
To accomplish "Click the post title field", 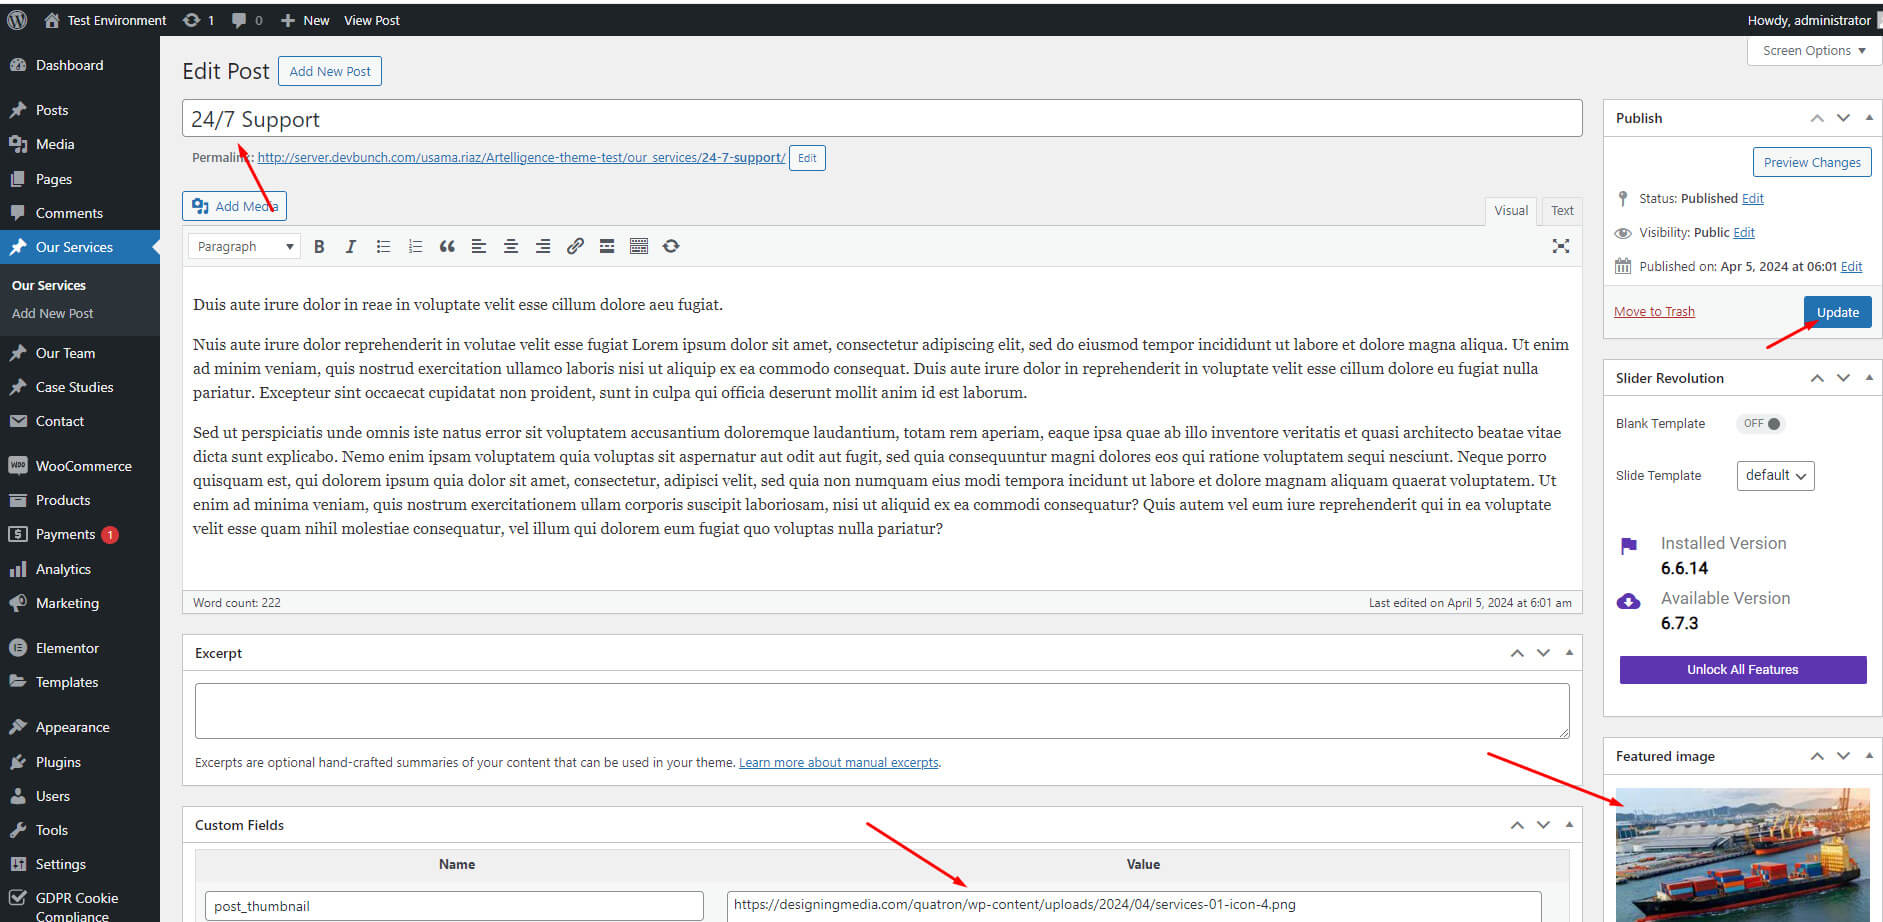I will [x=882, y=118].
